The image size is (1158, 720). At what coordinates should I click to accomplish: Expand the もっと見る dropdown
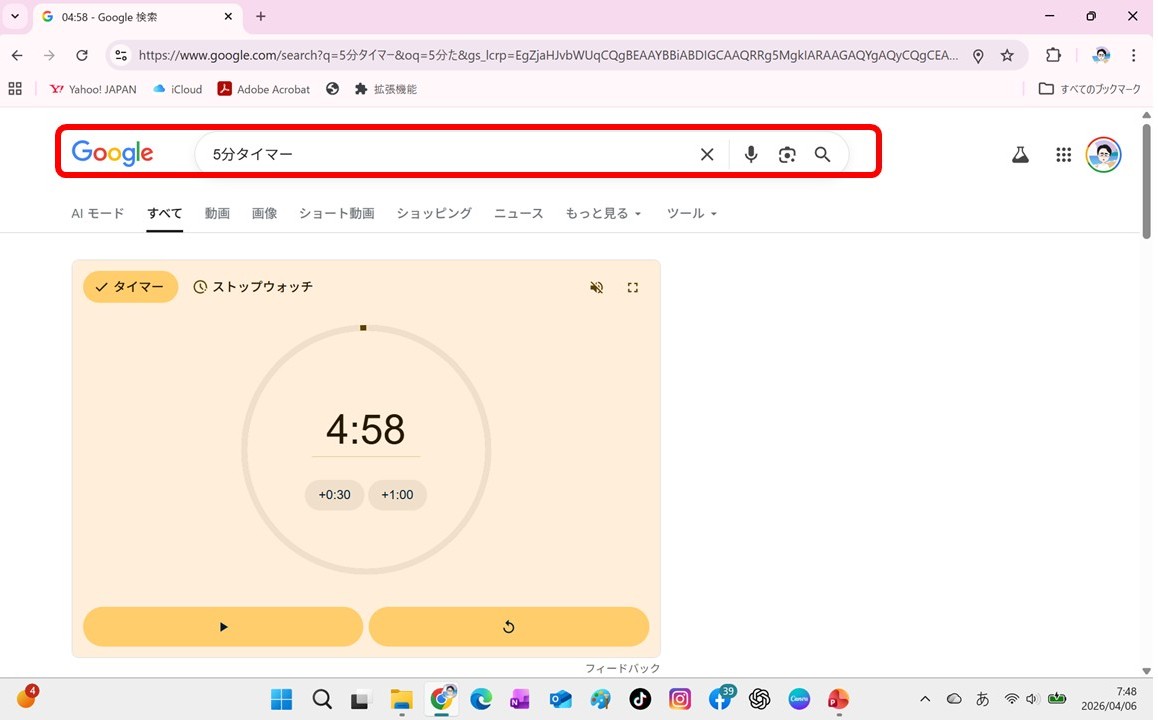click(x=603, y=213)
